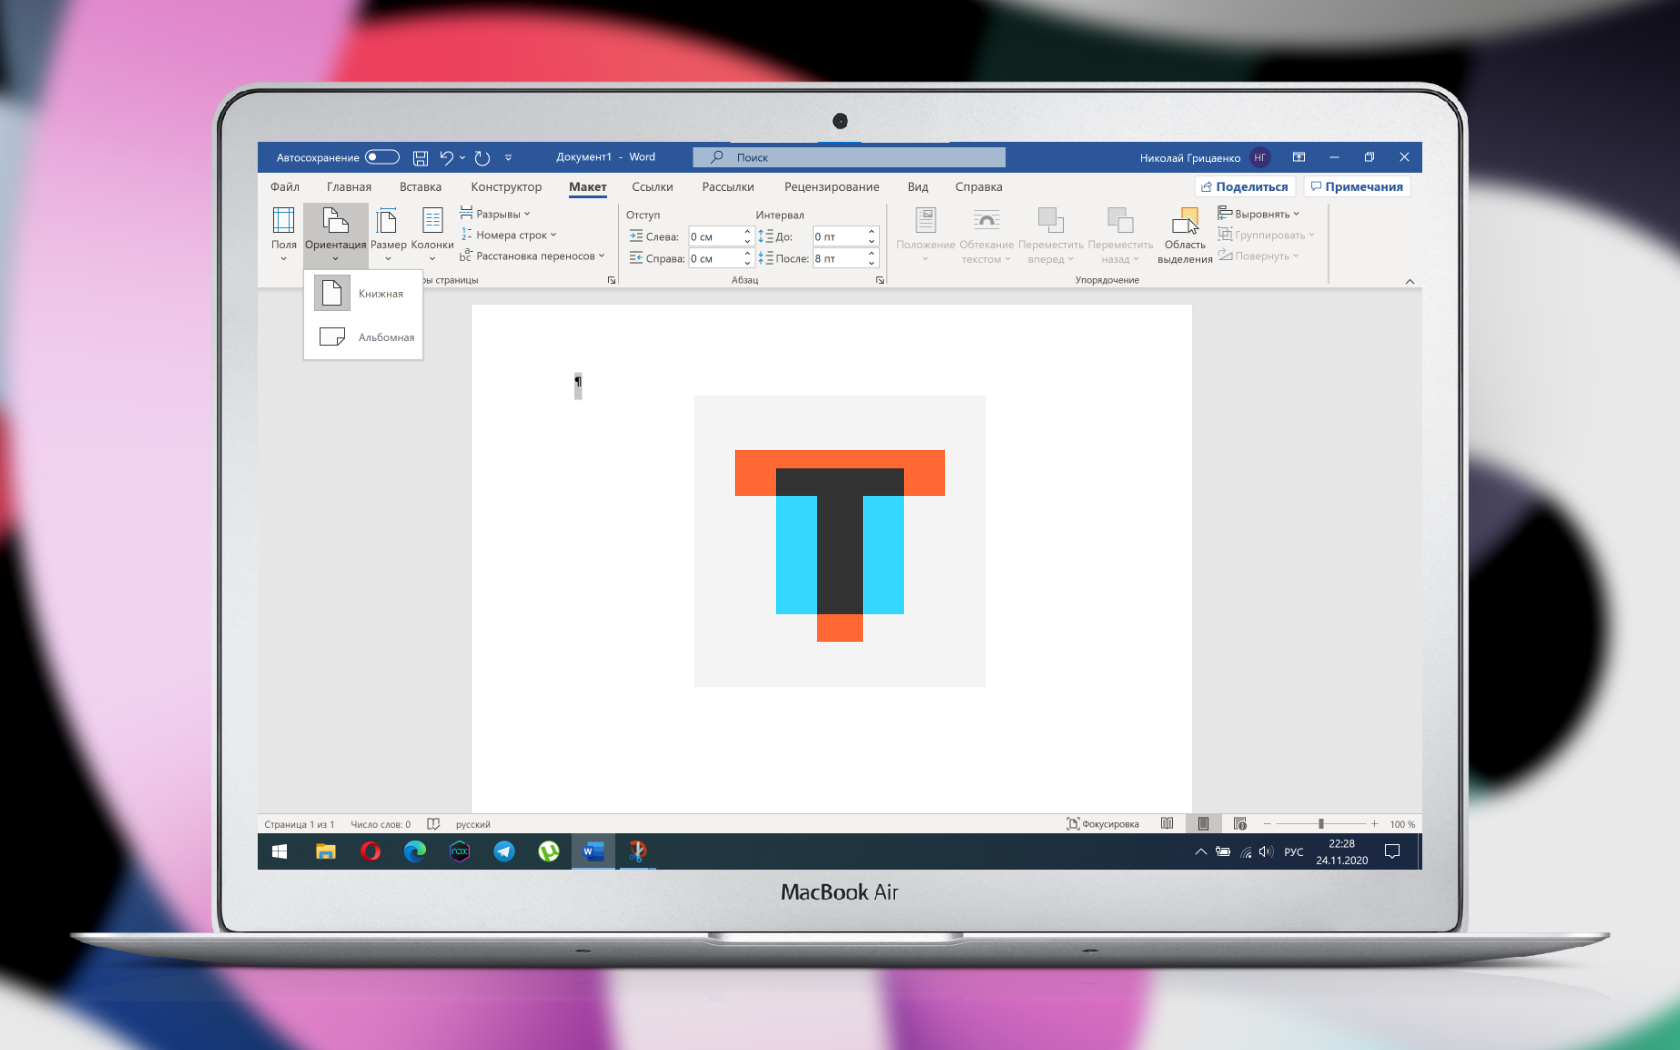Open the Undo history dropdown arrow
Viewport: 1680px width, 1050px height.
(462, 157)
